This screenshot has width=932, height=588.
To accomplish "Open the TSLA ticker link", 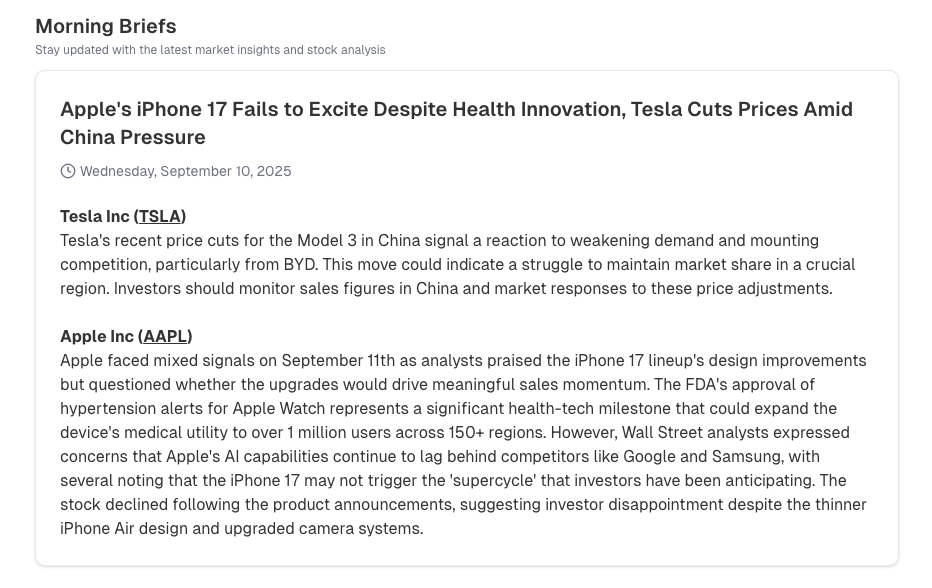I will 159,216.
